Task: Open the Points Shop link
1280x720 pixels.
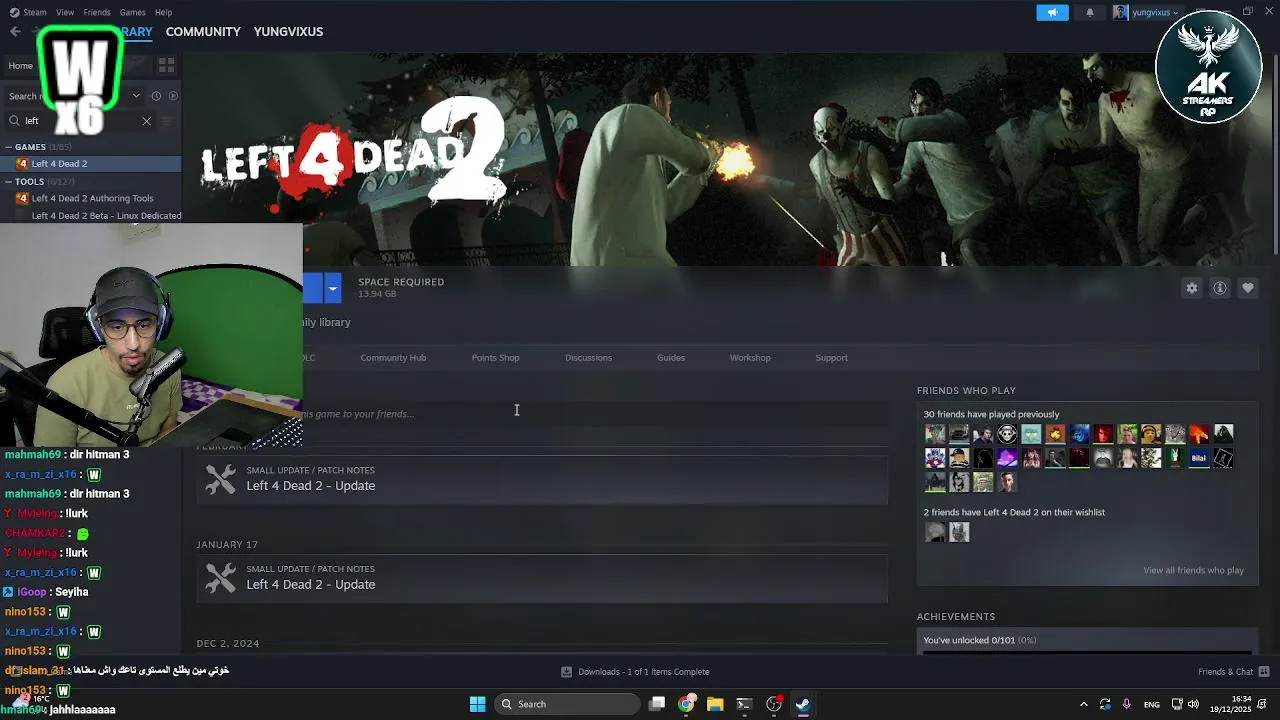Action: [x=495, y=358]
